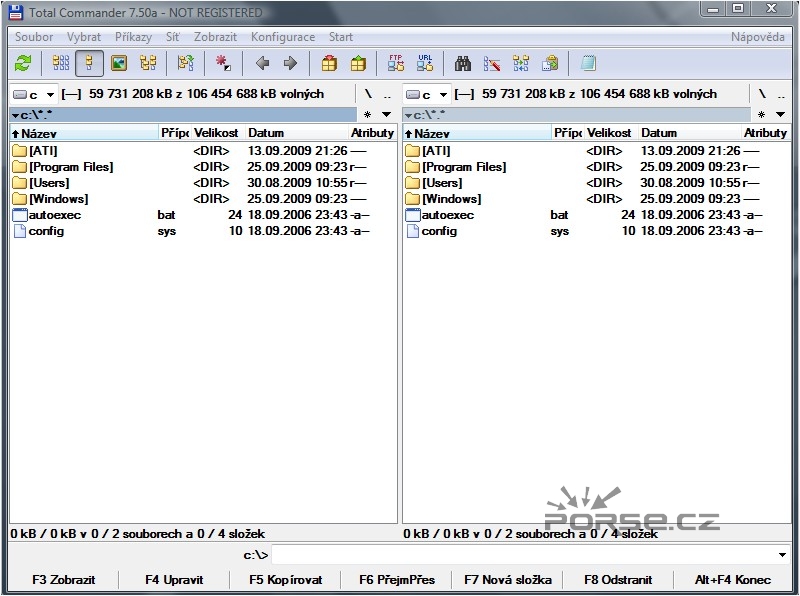800x596 pixels.
Task: Show directory tree view icon
Action: coord(148,63)
